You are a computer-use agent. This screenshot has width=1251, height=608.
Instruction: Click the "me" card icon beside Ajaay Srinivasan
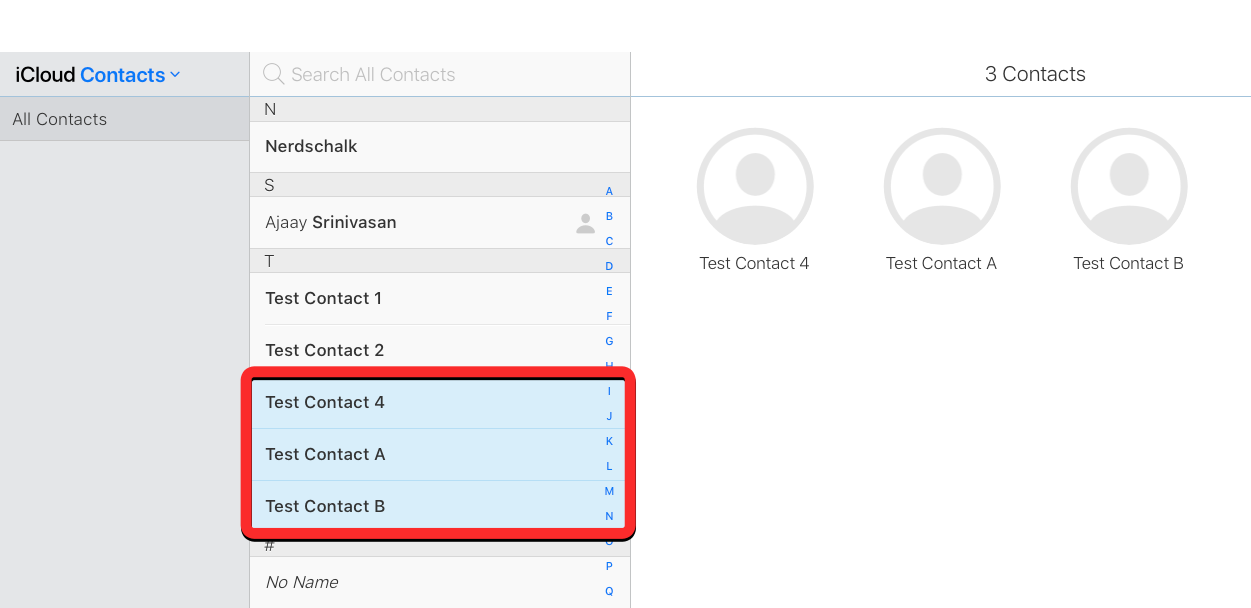[586, 223]
